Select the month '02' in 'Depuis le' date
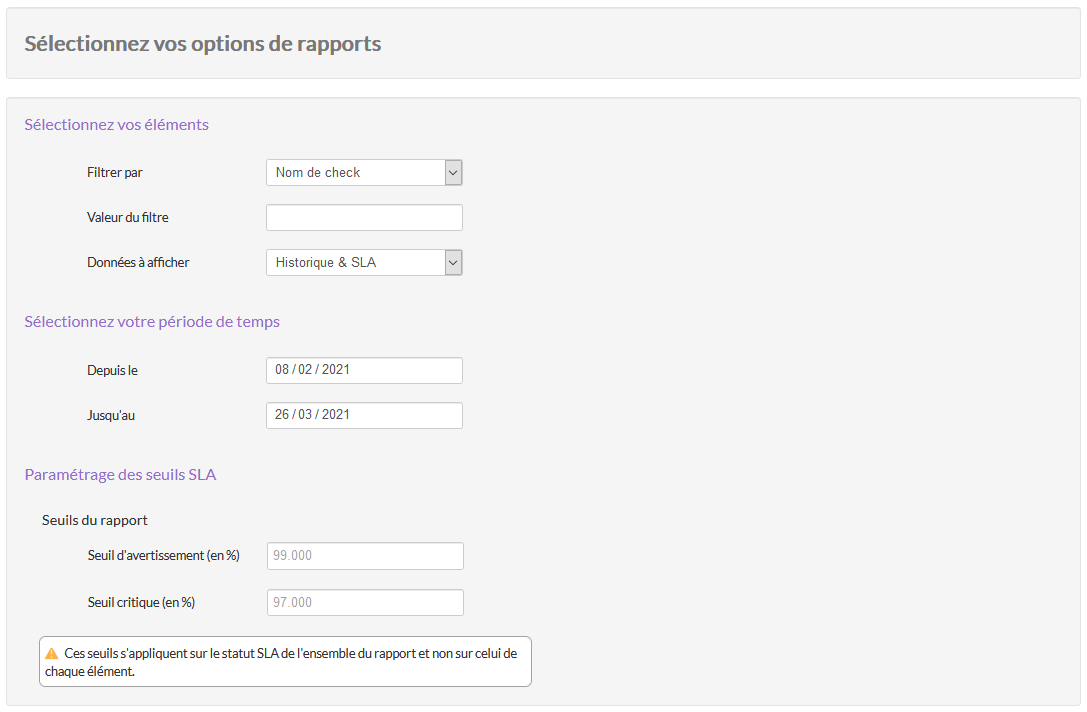The image size is (1087, 712). pyautogui.click(x=305, y=370)
